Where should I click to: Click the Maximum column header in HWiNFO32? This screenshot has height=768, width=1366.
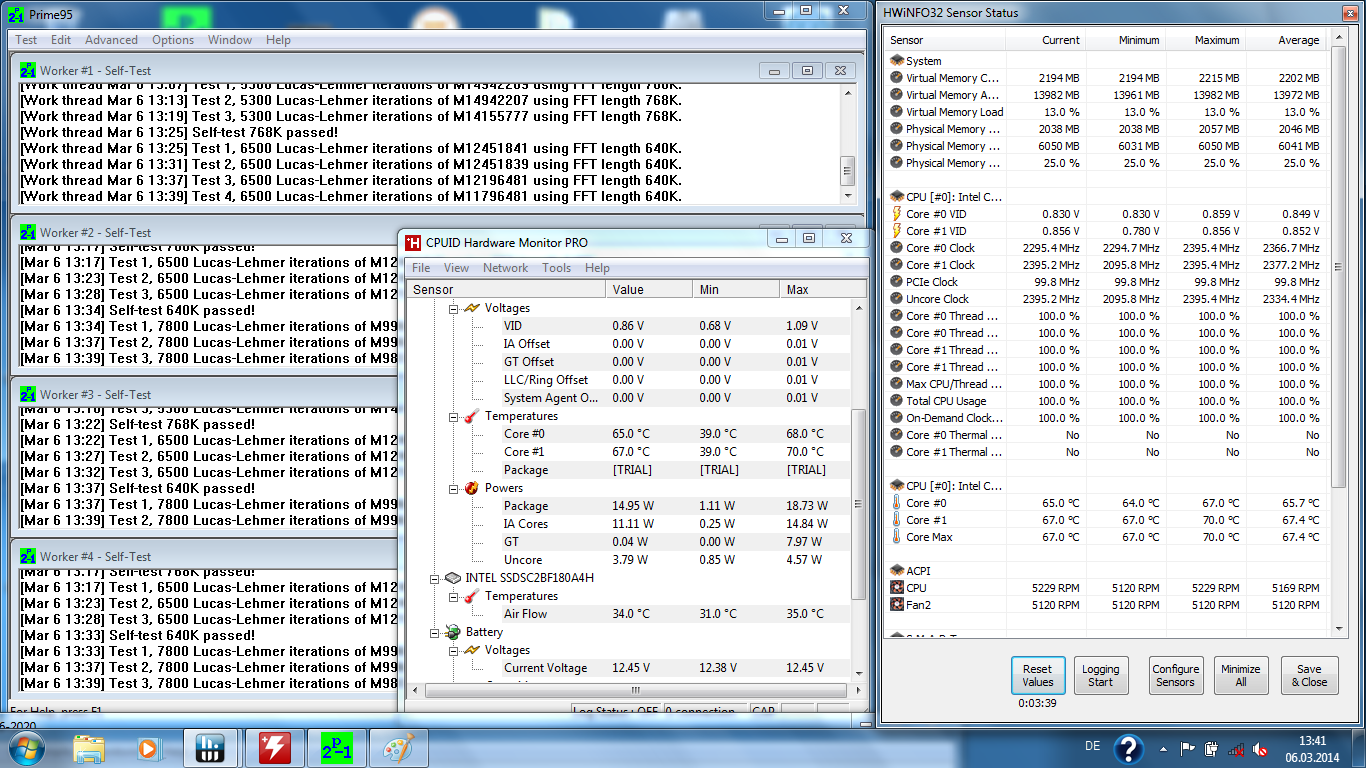pos(1205,40)
